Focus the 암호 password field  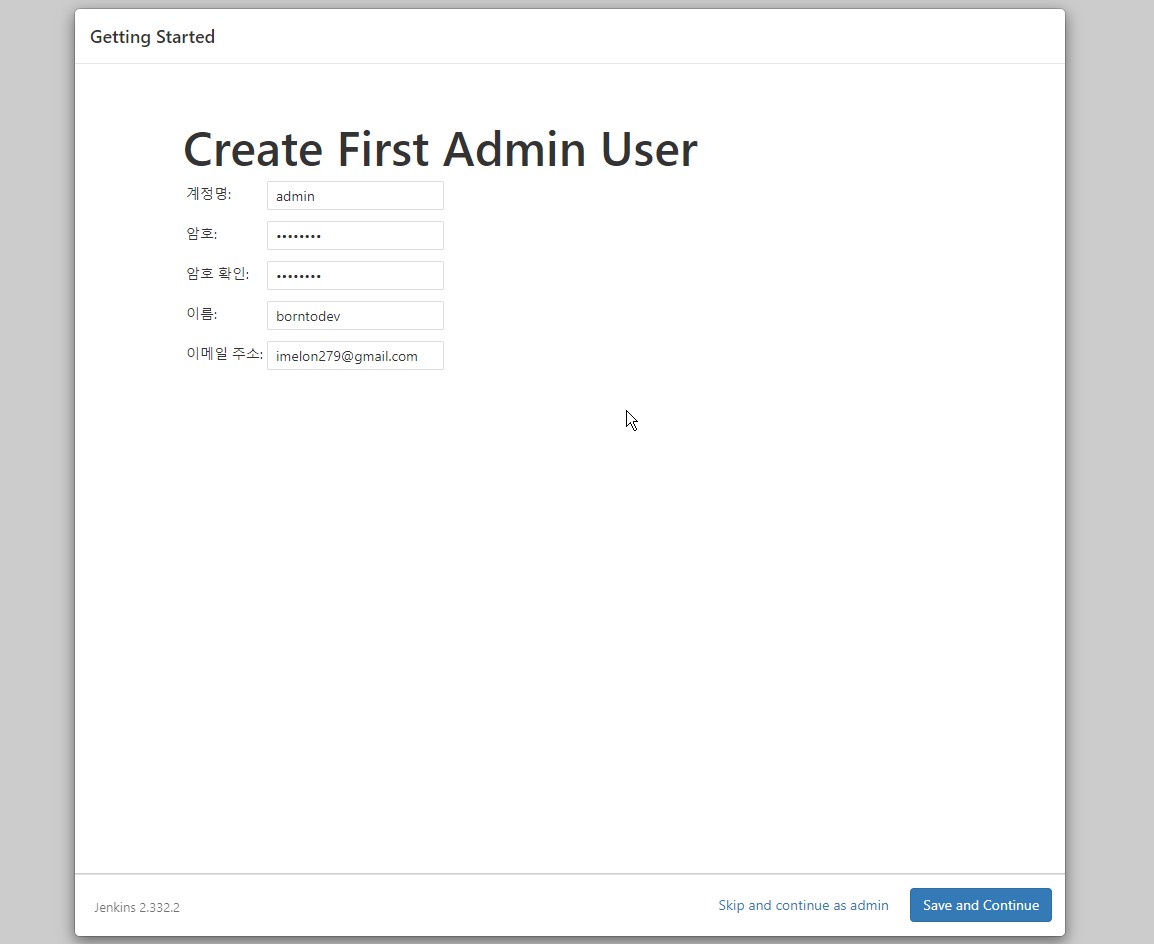355,235
